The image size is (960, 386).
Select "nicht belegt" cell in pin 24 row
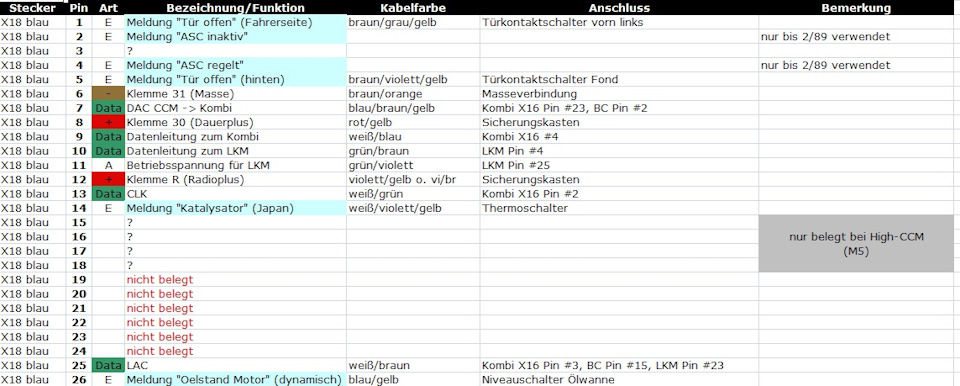click(236, 351)
